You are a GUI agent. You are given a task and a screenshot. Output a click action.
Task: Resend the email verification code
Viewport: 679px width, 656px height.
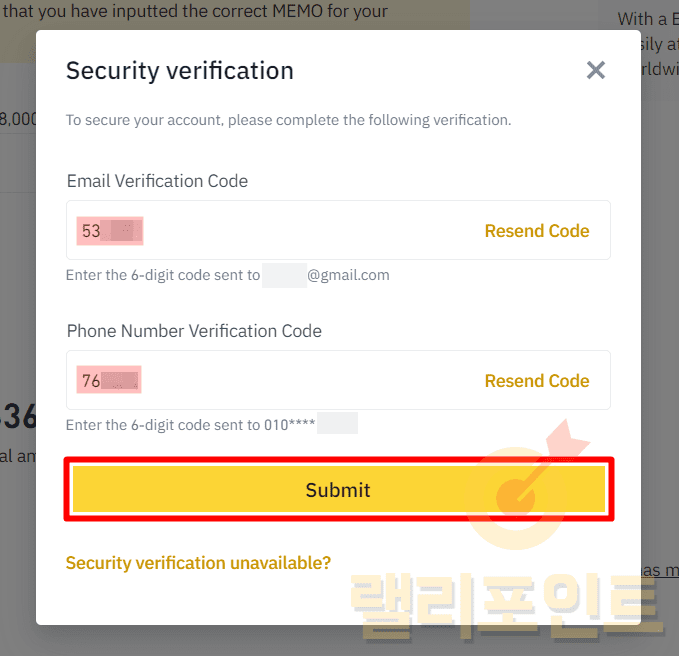click(x=536, y=231)
